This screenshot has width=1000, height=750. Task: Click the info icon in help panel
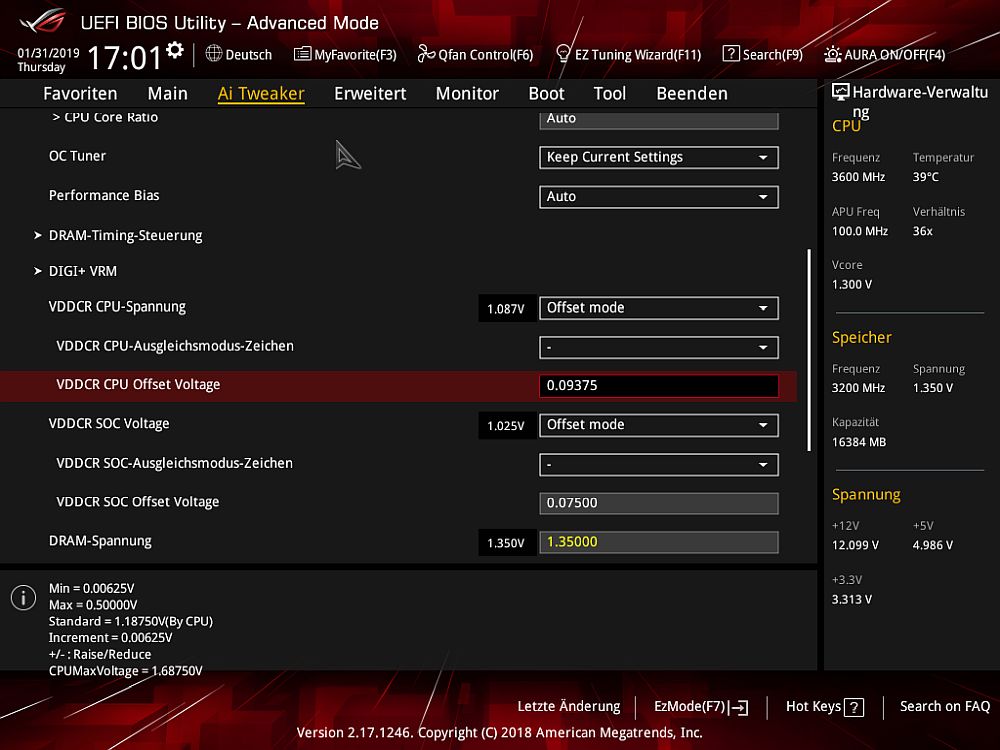click(x=23, y=598)
